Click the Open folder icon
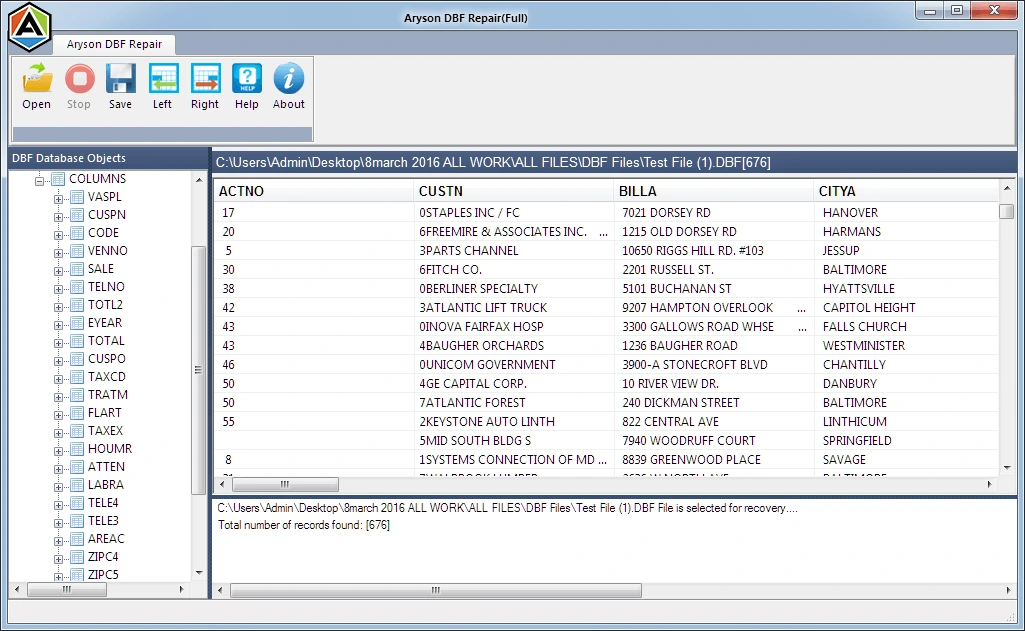1025x631 pixels. pos(37,78)
